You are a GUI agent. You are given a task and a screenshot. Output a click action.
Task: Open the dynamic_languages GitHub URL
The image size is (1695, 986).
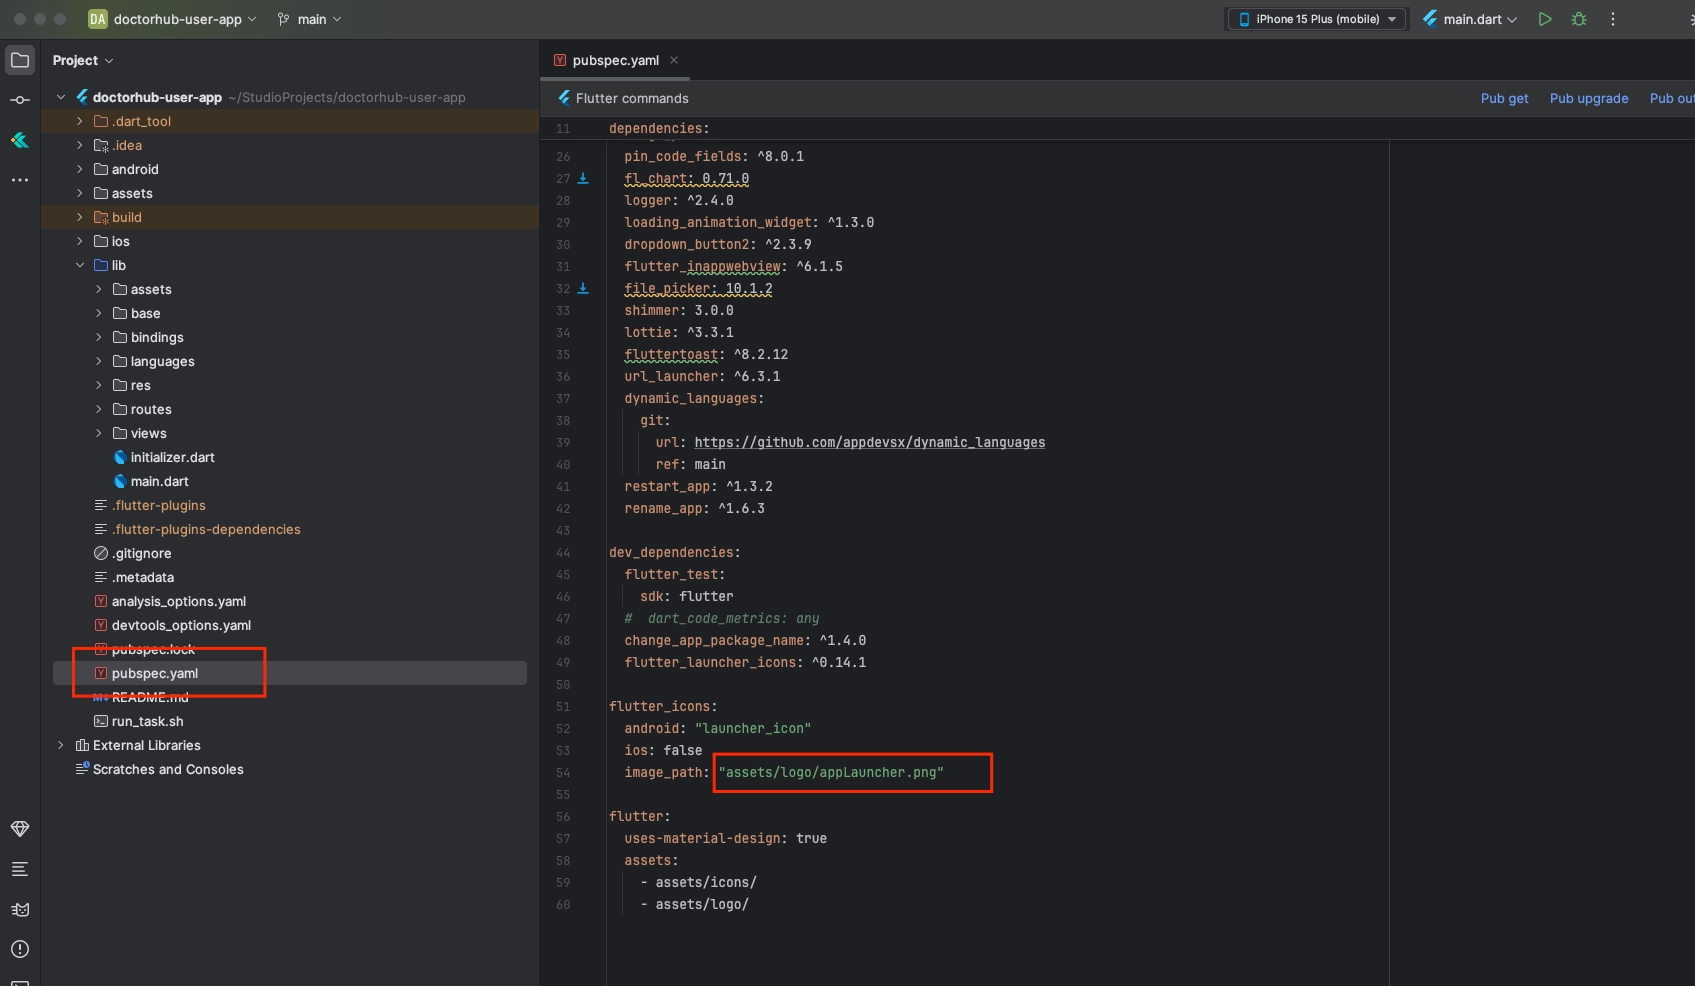tap(869, 442)
